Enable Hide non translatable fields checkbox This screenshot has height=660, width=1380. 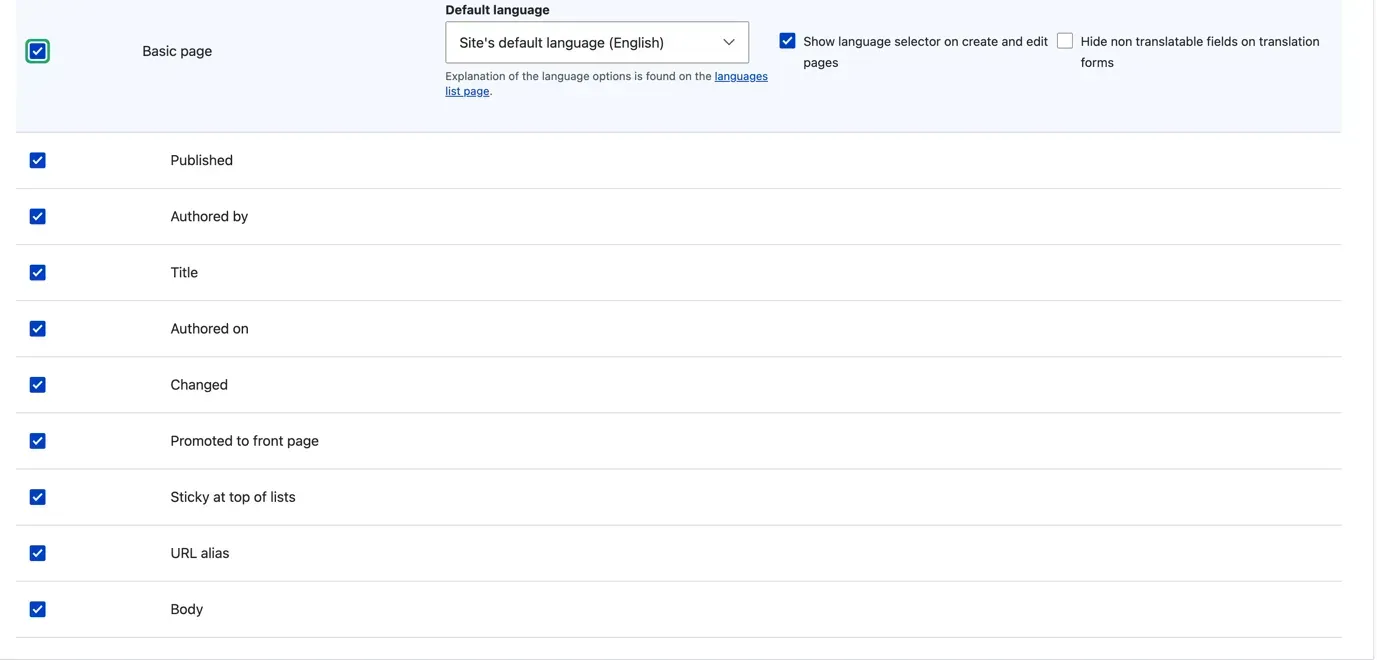(1065, 41)
